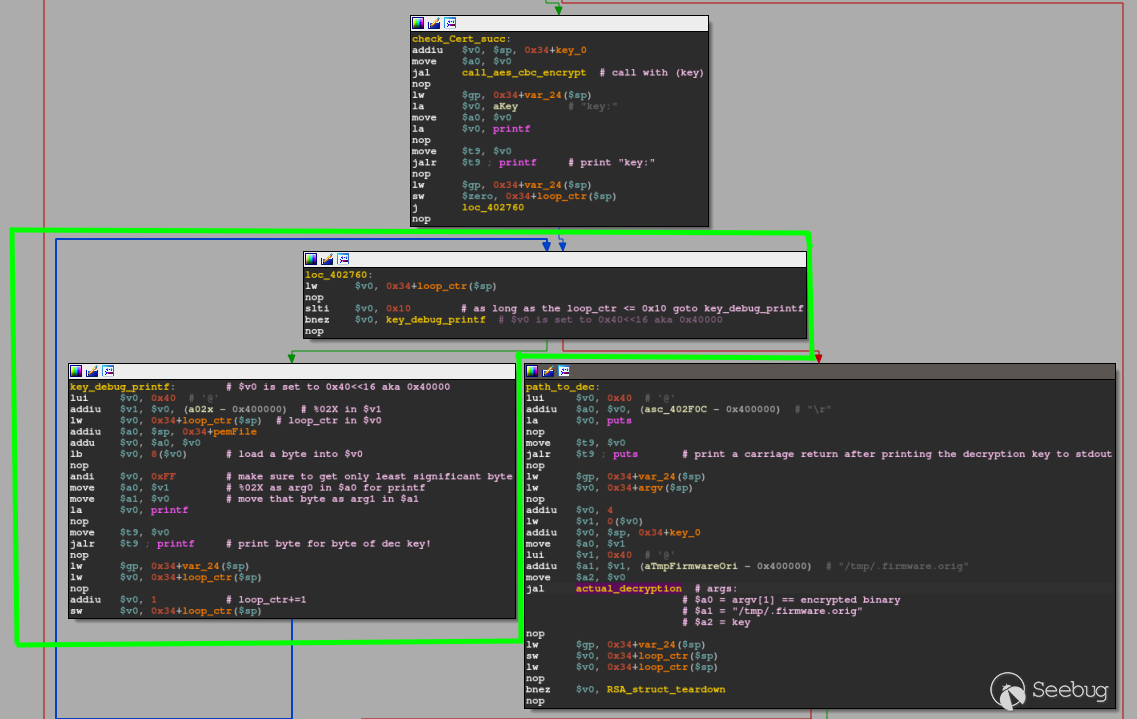Click the group icon on check_Cert_succ block

tap(450, 23)
